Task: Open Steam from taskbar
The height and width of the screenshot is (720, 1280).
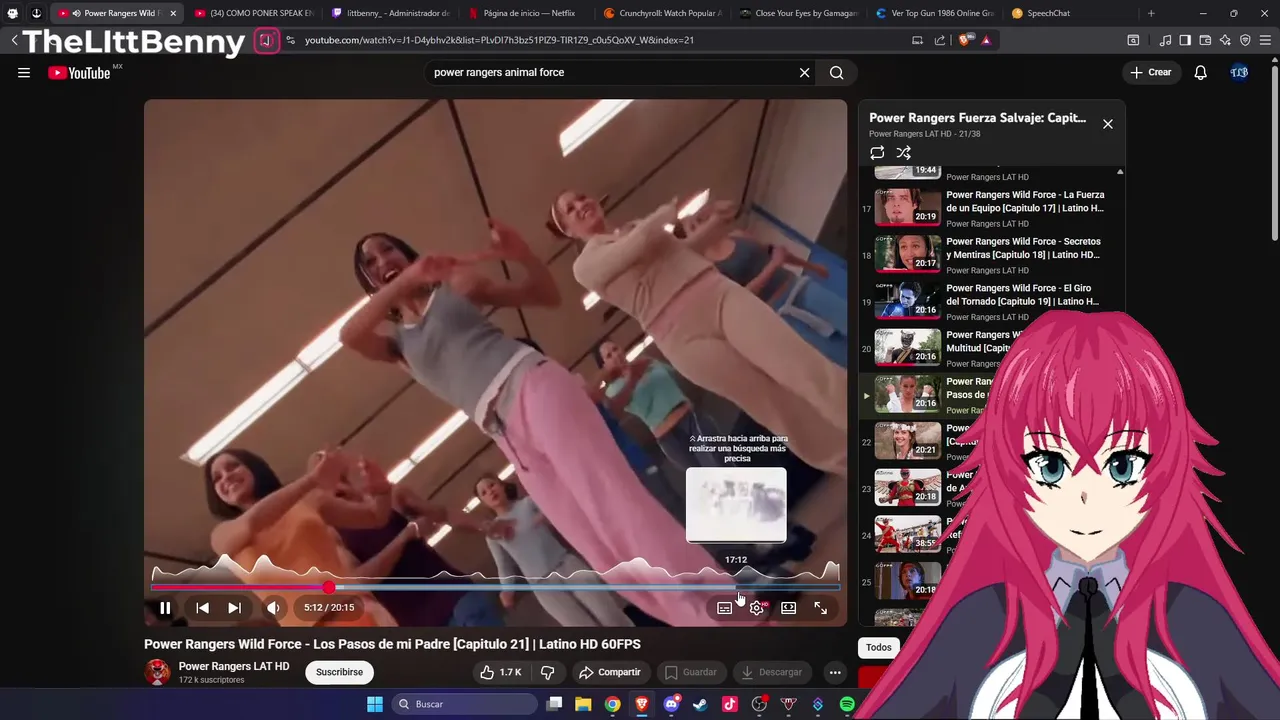Action: [x=700, y=704]
